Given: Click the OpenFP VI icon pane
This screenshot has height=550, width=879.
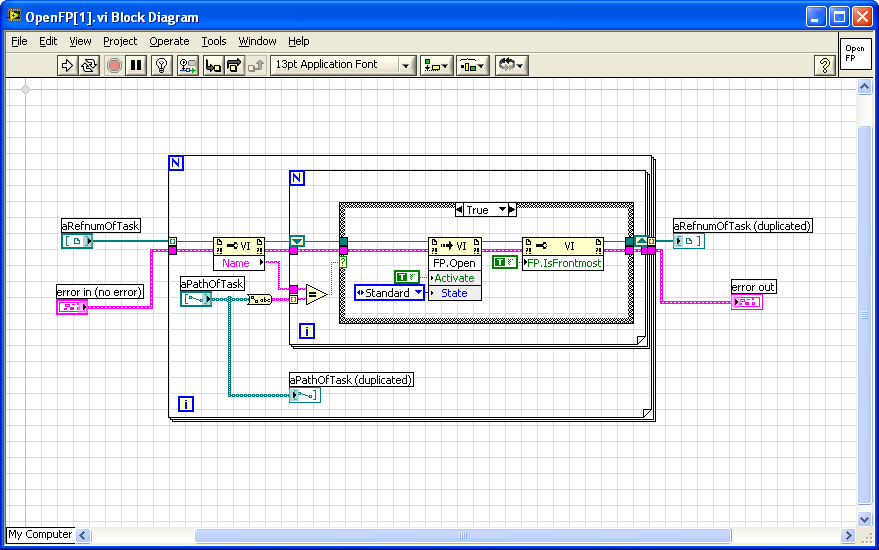Looking at the screenshot, I should [x=854, y=53].
